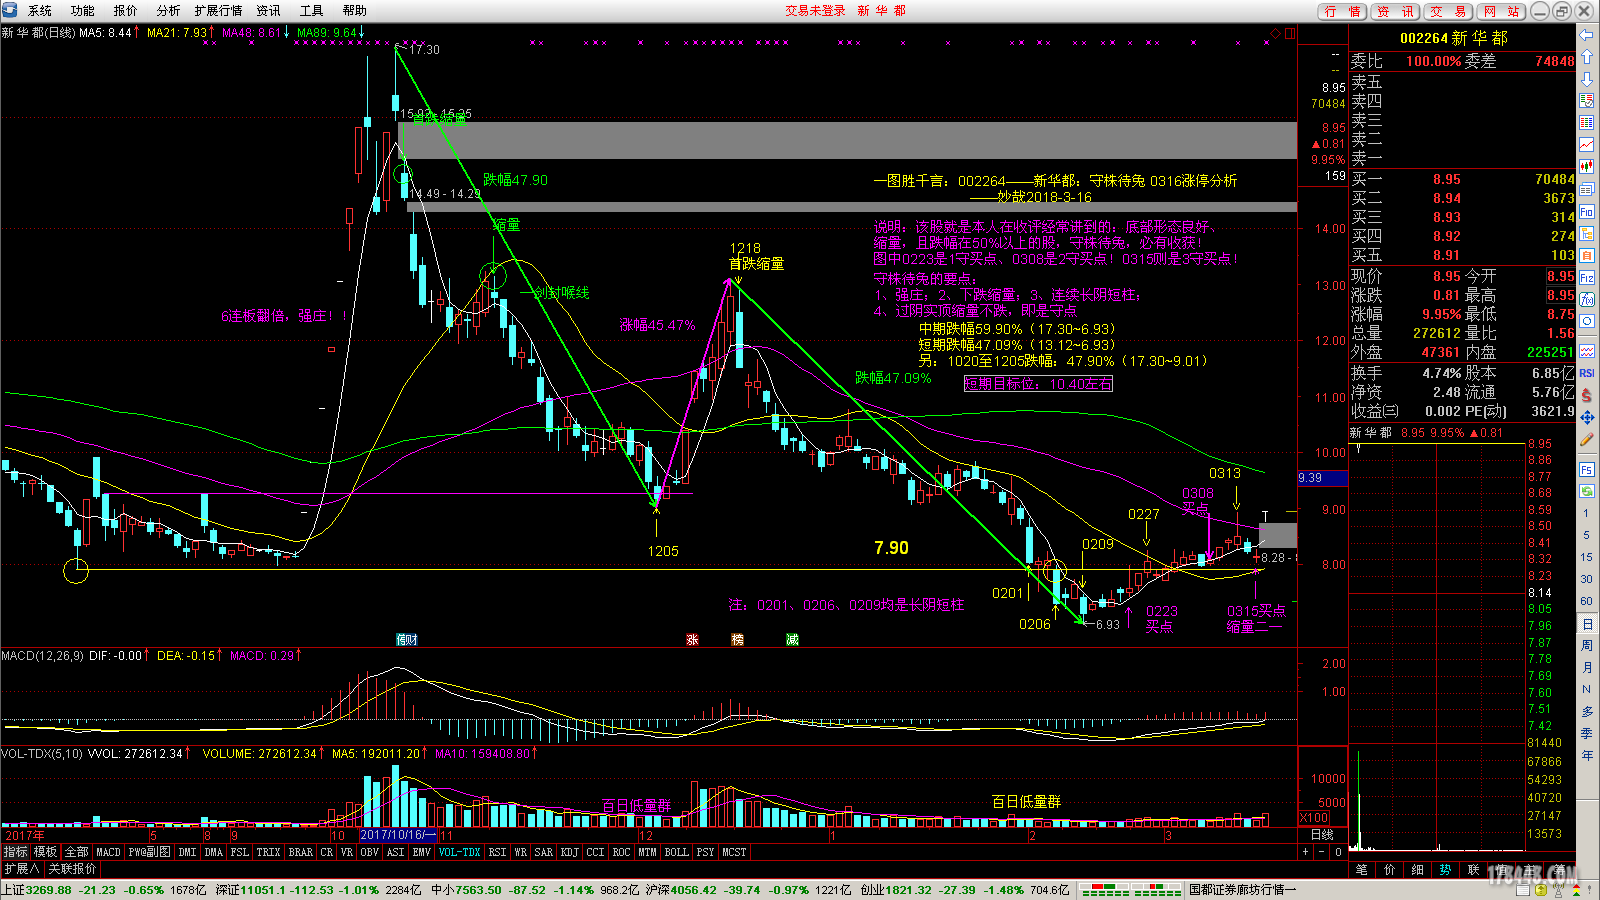Click the 网站 button at top right
Screen dimensions: 1600x900
[1501, 11]
